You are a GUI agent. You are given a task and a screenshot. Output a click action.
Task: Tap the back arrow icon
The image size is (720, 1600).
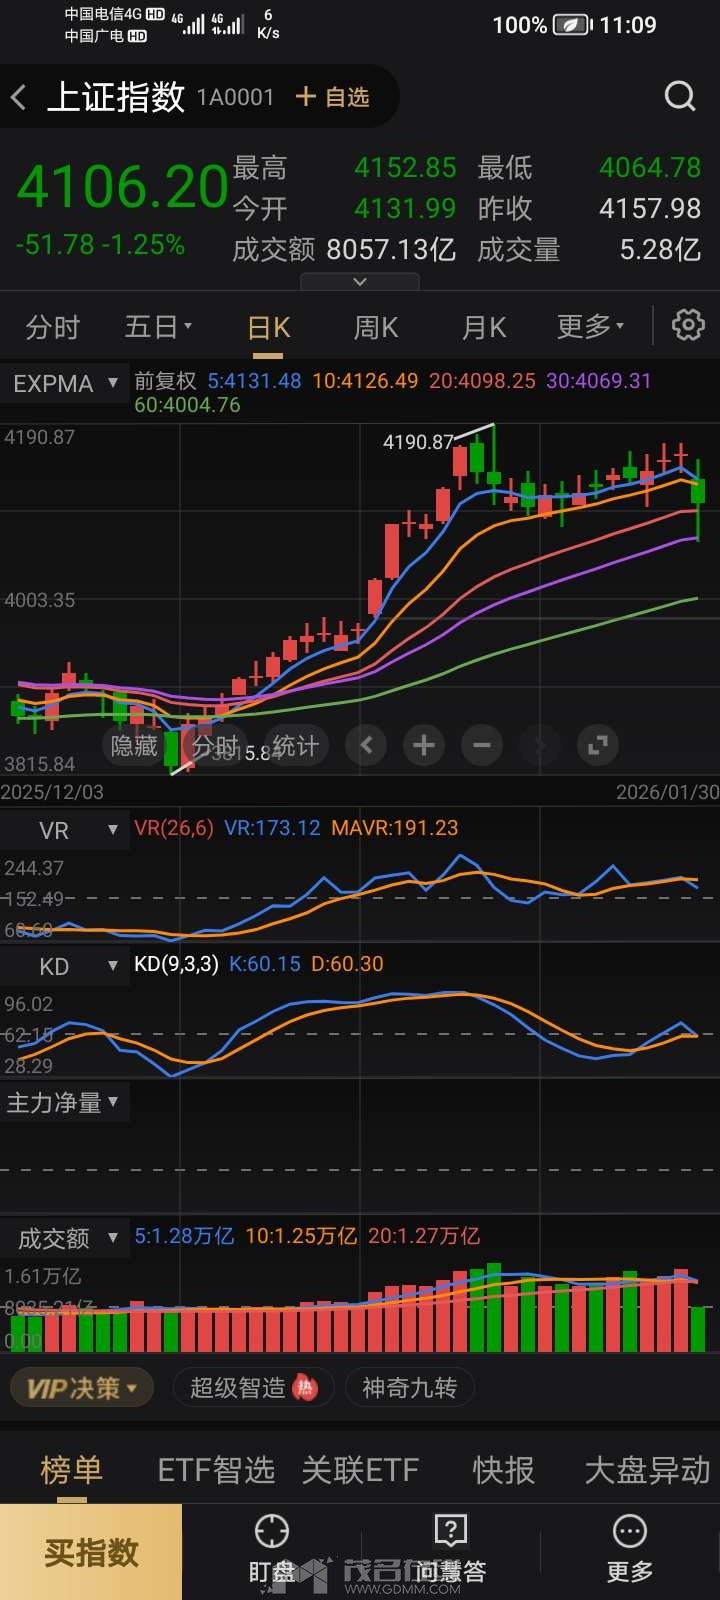19,97
